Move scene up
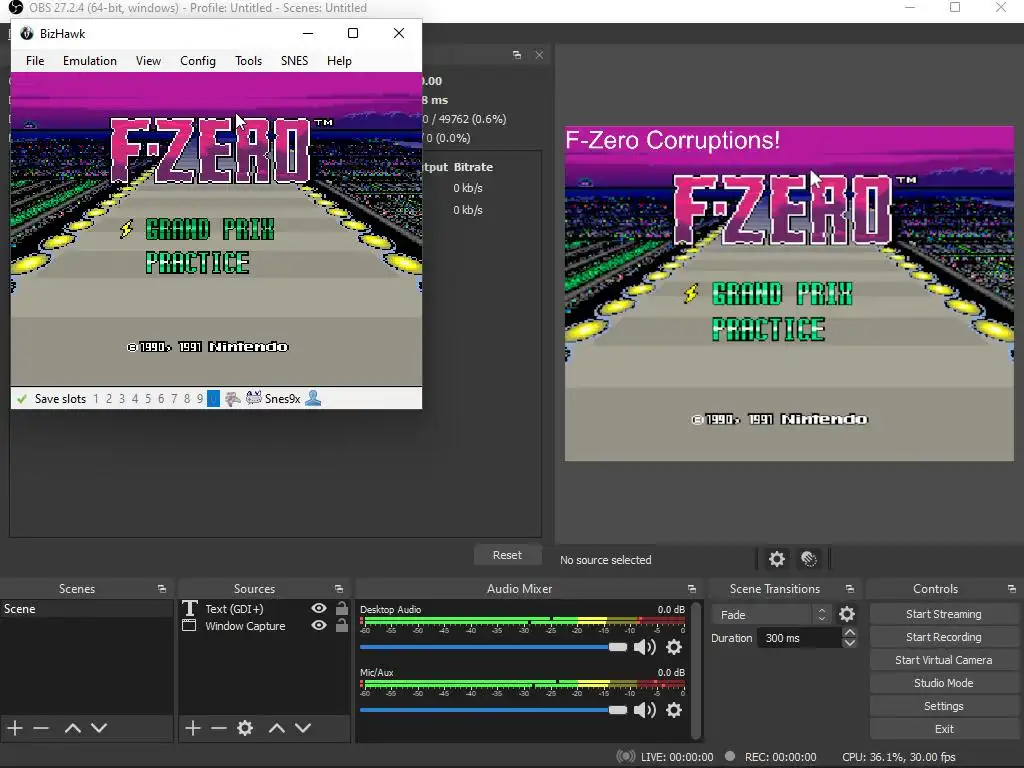 72,728
